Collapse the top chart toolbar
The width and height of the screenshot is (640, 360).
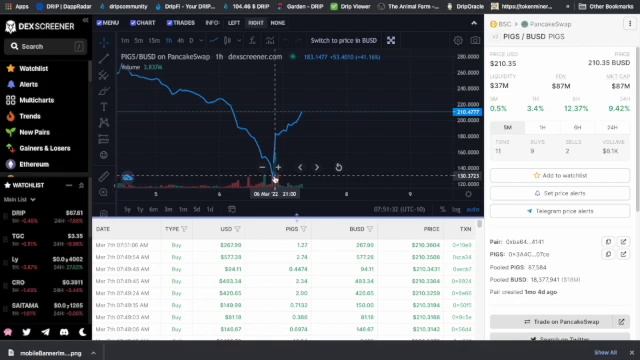click(474, 23)
